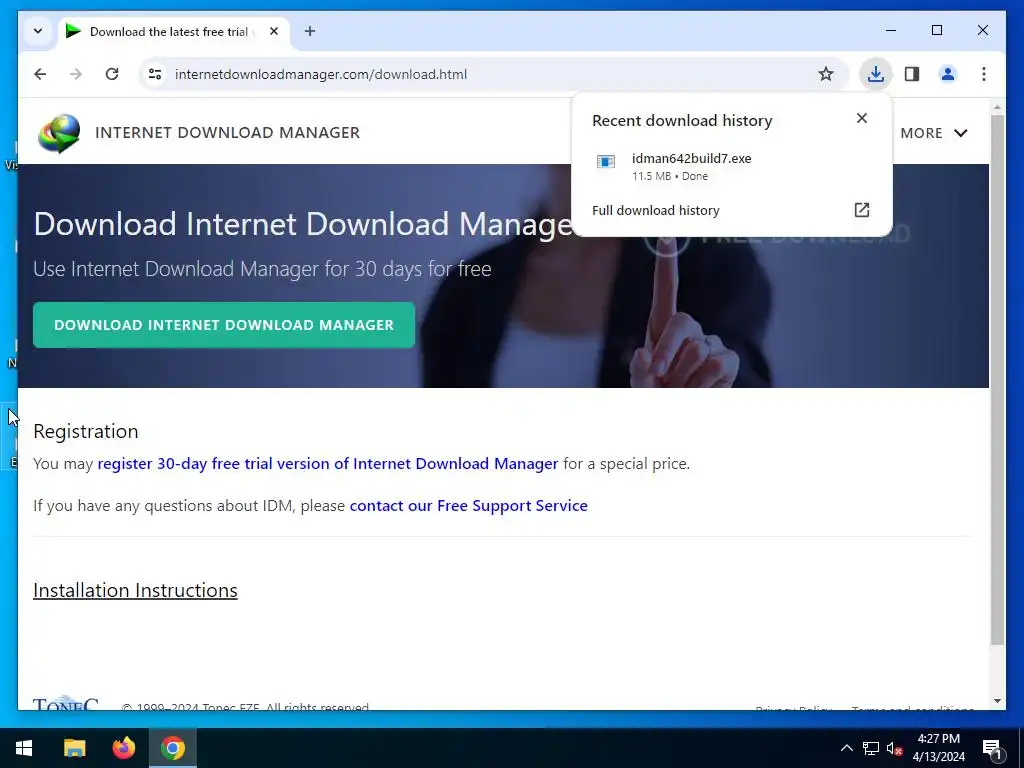1024x768 pixels.
Task: Open the Chrome profile avatar menu
Action: coord(948,74)
